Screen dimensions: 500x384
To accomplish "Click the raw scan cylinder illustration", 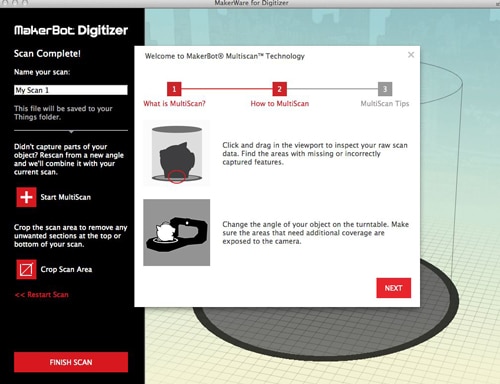I will (x=177, y=153).
